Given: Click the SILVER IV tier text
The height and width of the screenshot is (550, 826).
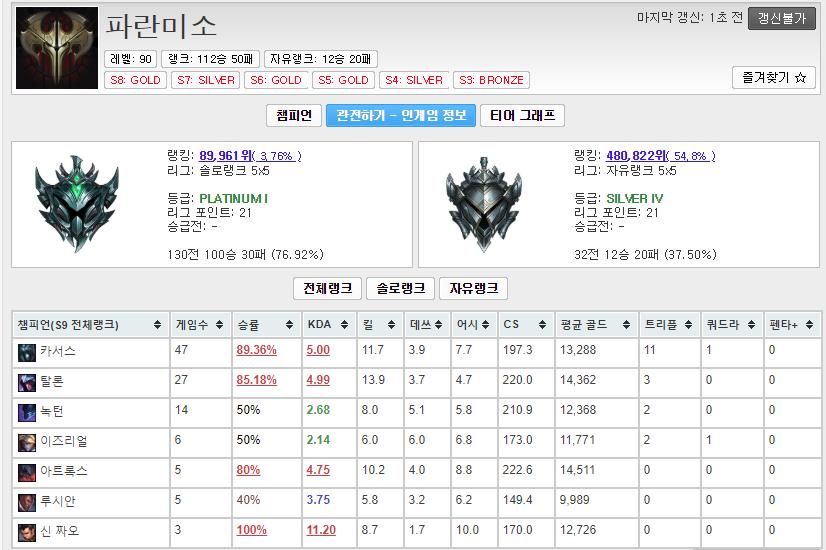Looking at the screenshot, I should (x=634, y=199).
